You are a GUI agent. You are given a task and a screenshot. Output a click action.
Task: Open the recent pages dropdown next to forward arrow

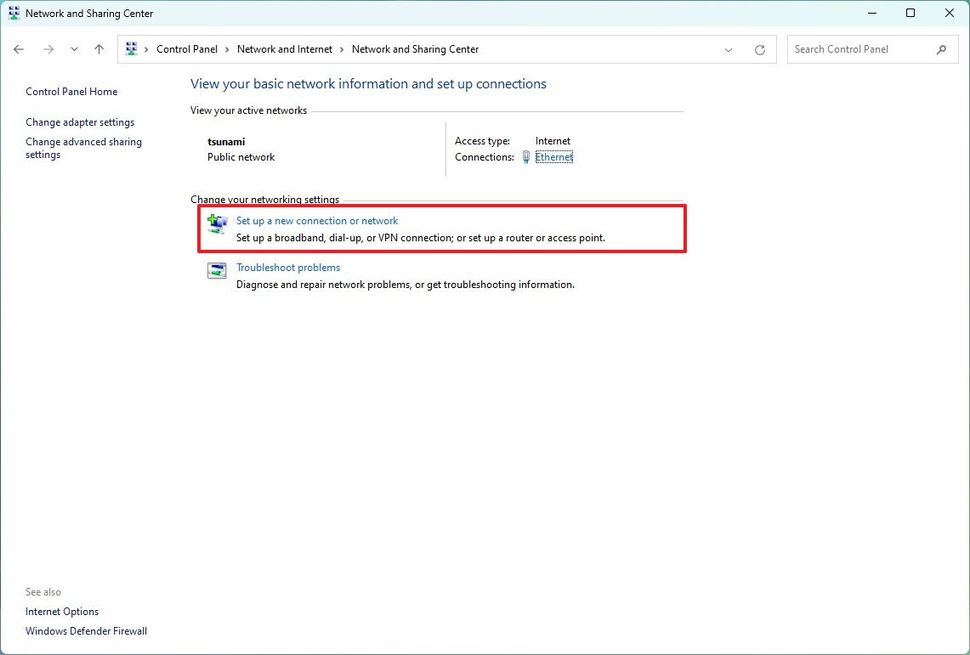coord(74,48)
